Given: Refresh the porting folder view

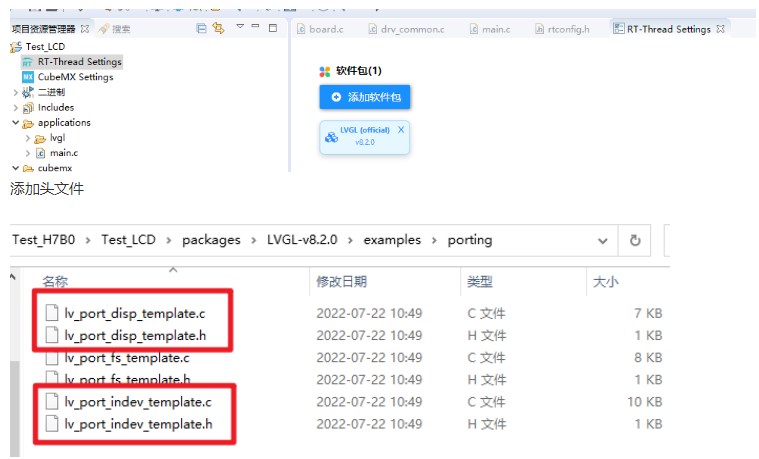Looking at the screenshot, I should [635, 240].
